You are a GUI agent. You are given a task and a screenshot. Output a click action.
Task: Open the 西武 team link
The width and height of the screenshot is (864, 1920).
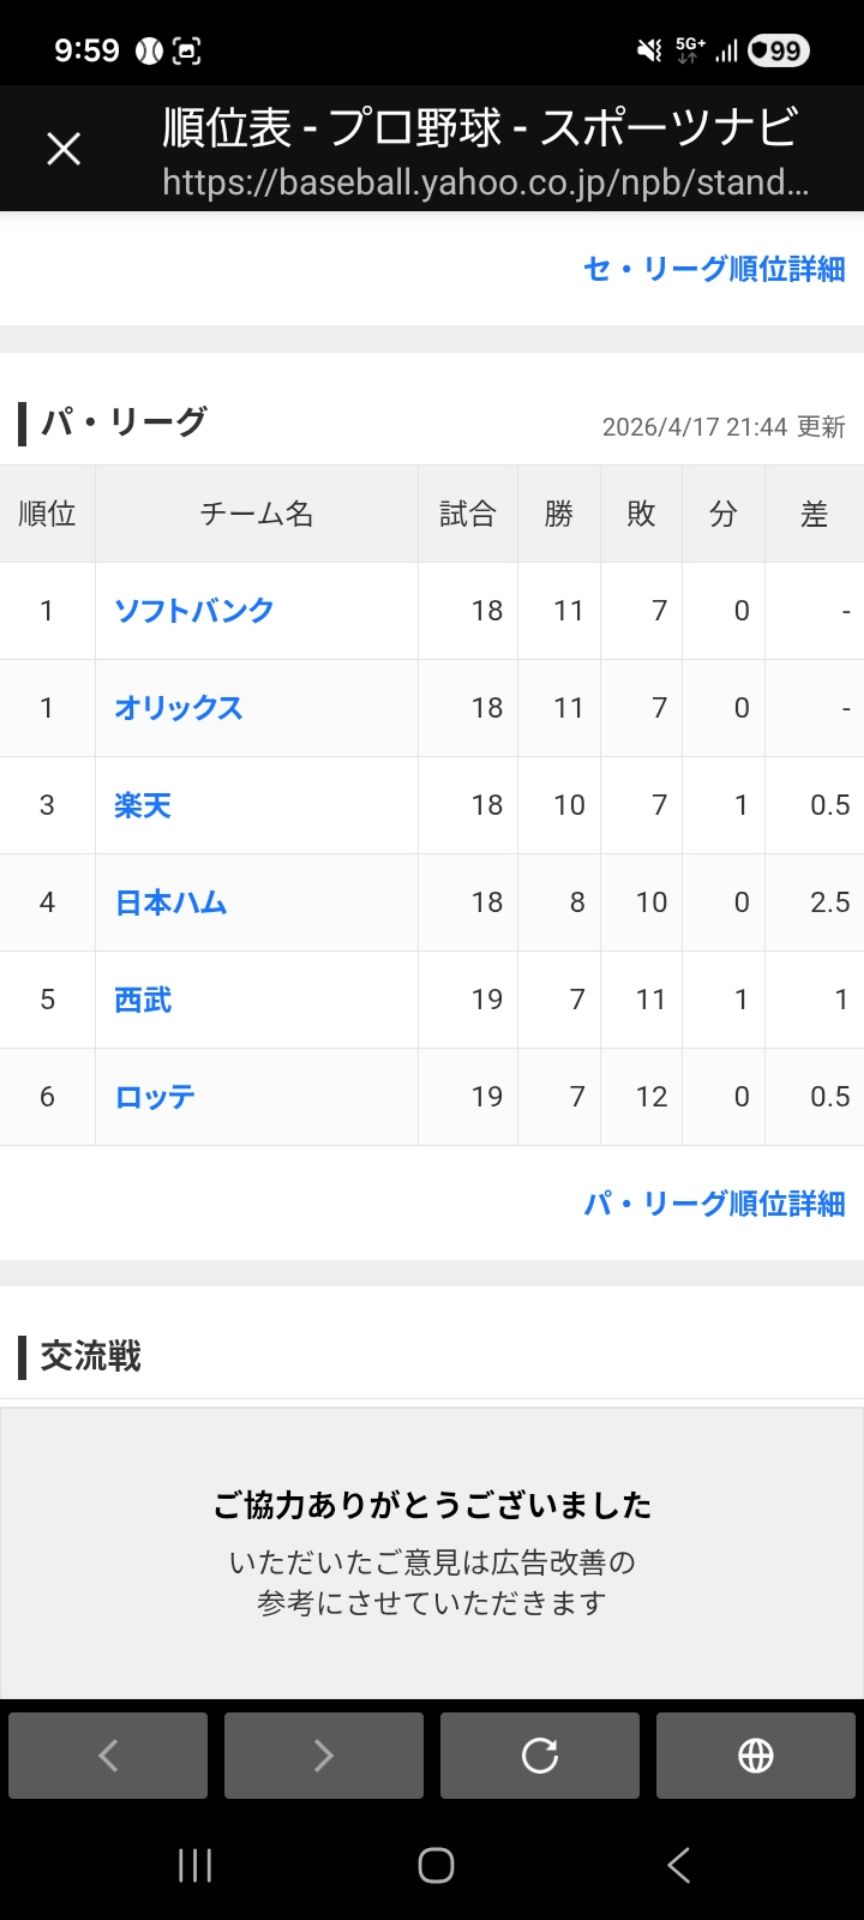coord(143,999)
